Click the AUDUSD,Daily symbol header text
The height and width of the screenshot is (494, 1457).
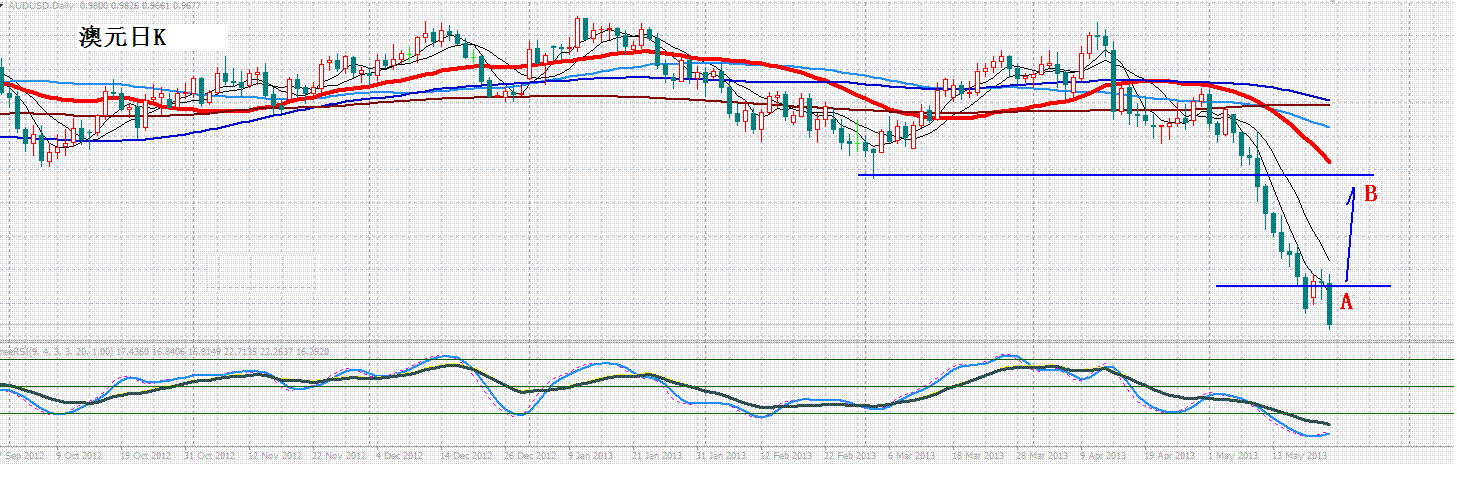point(40,5)
